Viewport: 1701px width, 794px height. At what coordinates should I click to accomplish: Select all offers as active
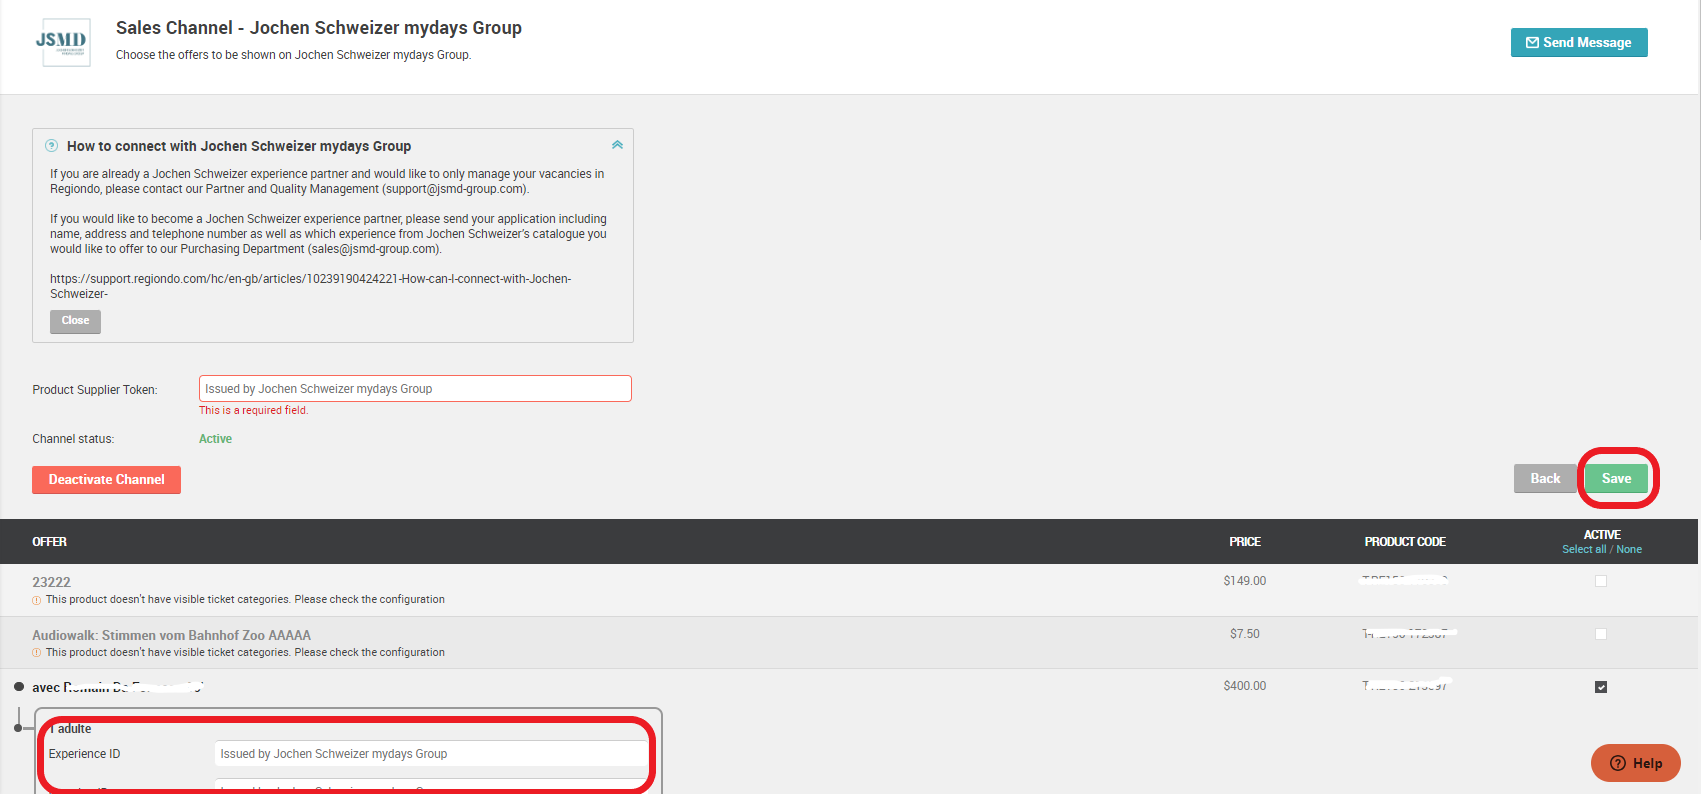[x=1584, y=550]
